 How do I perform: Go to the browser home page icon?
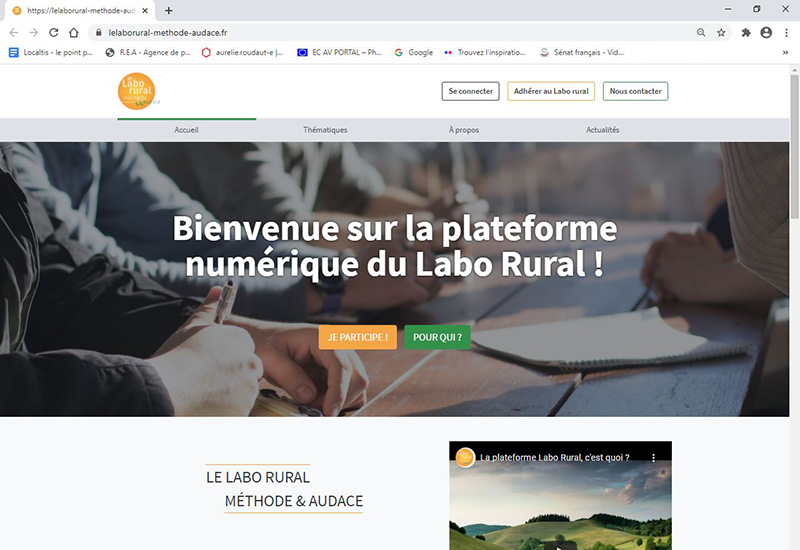(x=74, y=33)
